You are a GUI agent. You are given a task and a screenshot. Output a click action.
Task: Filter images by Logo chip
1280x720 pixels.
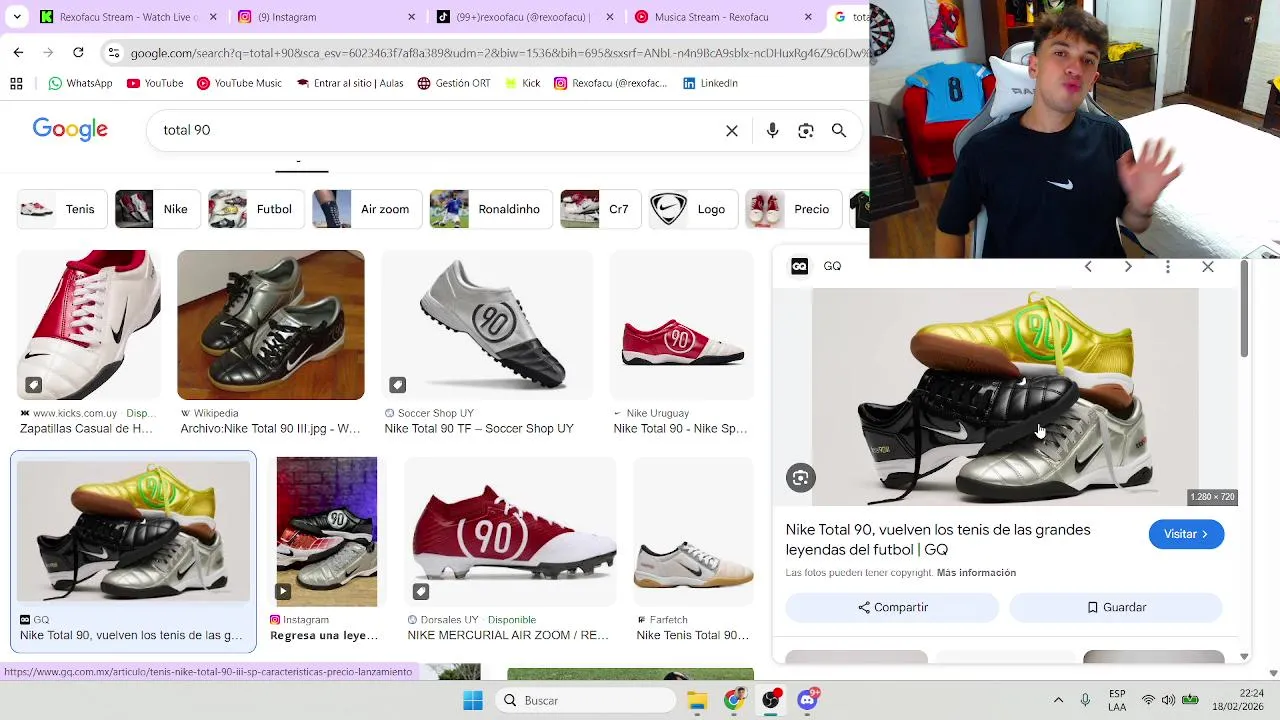click(x=692, y=209)
